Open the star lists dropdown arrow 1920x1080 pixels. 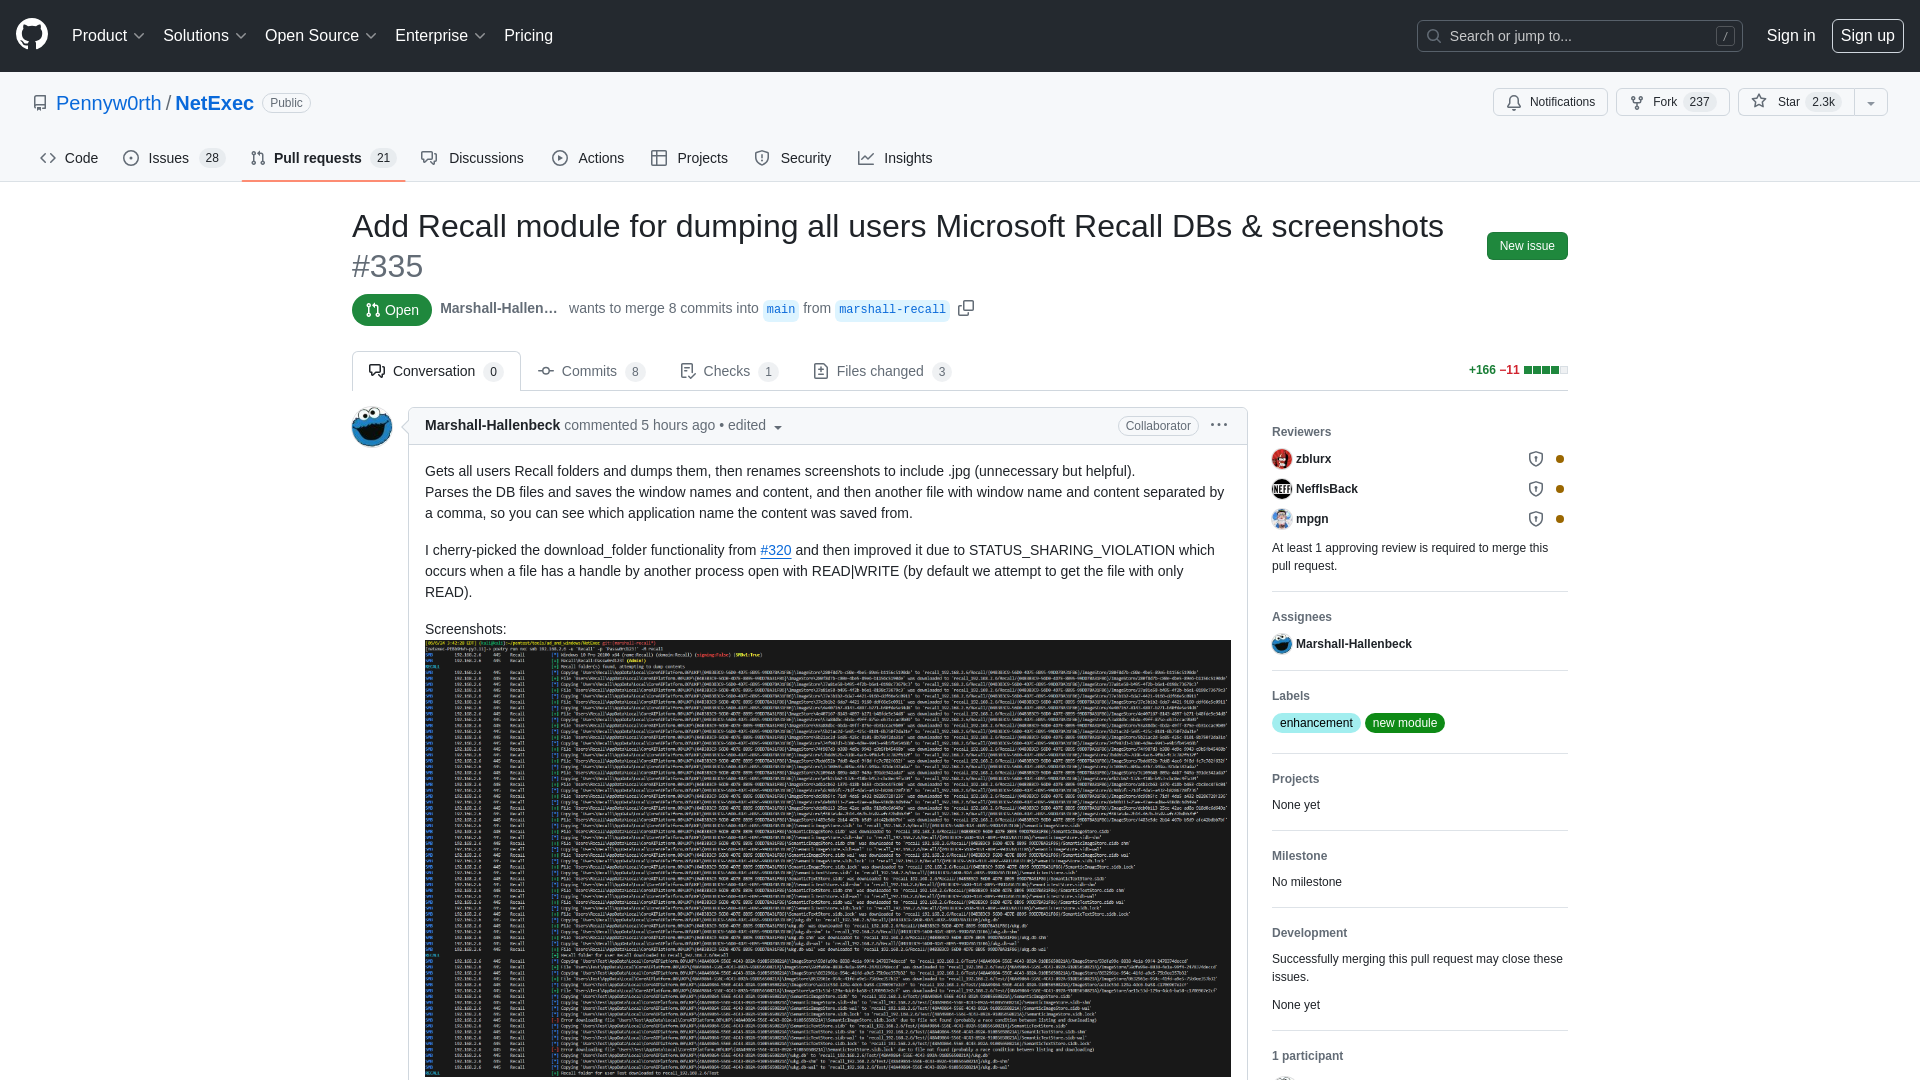click(1871, 102)
